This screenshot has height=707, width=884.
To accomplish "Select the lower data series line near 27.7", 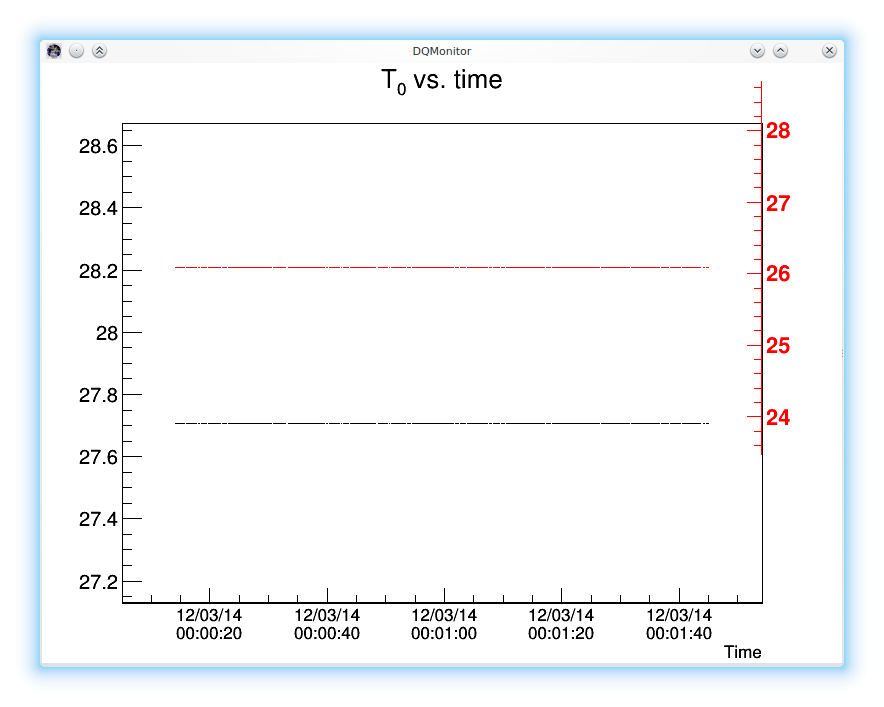I will (440, 422).
